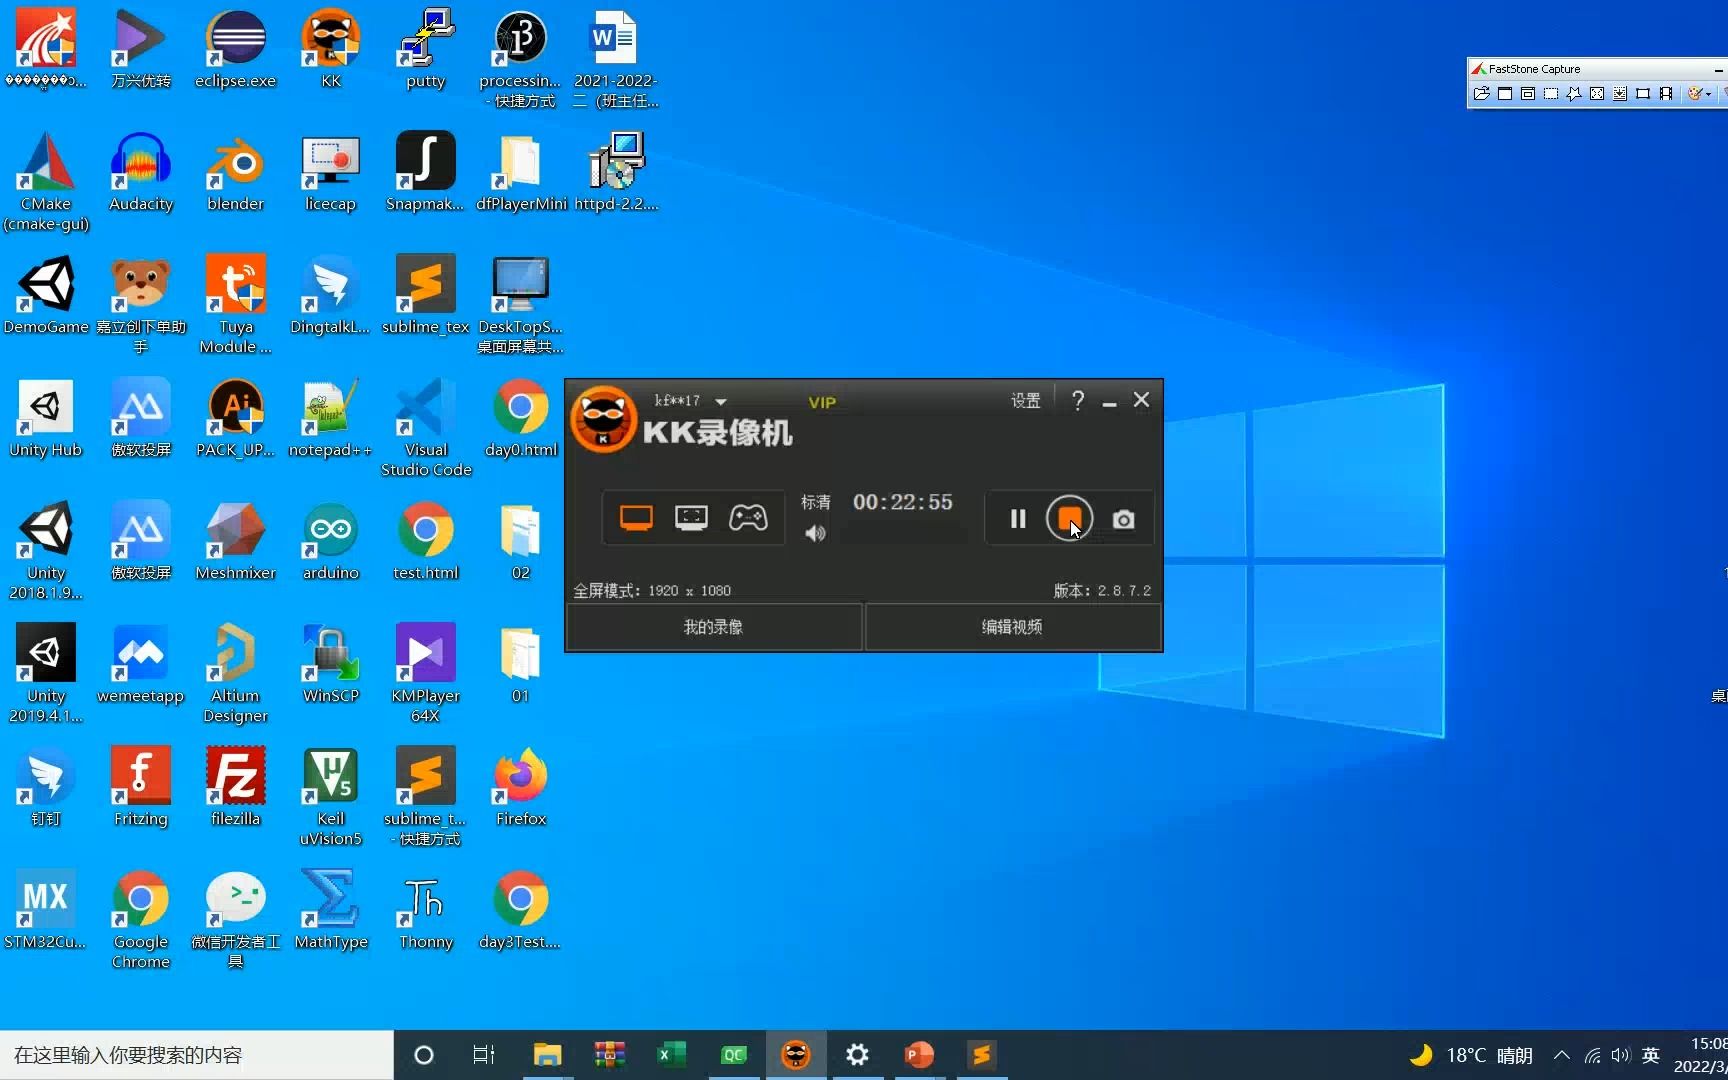This screenshot has width=1728, height=1080.
Task: Click the 00:22:55 recording timer
Action: pos(902,502)
